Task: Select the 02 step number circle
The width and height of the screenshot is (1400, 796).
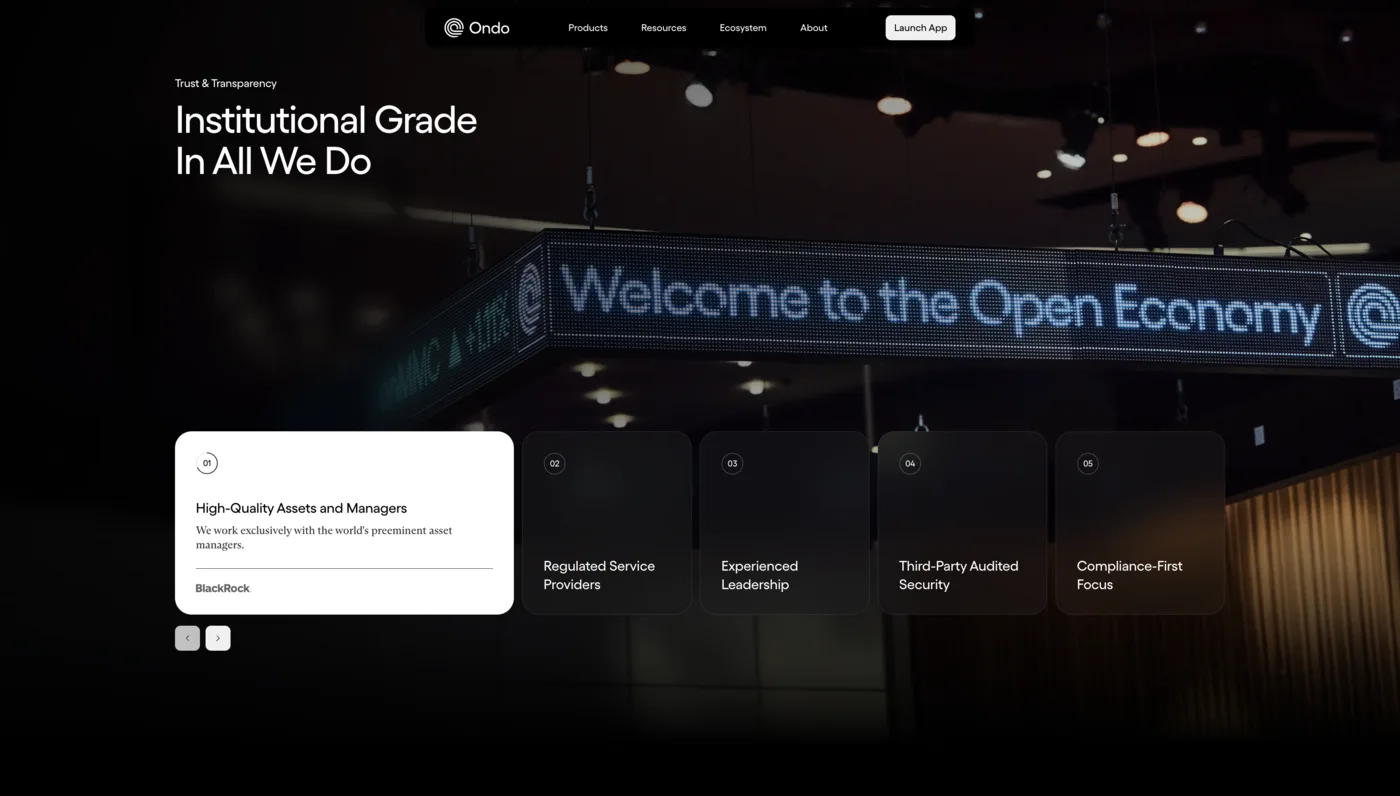Action: 554,463
